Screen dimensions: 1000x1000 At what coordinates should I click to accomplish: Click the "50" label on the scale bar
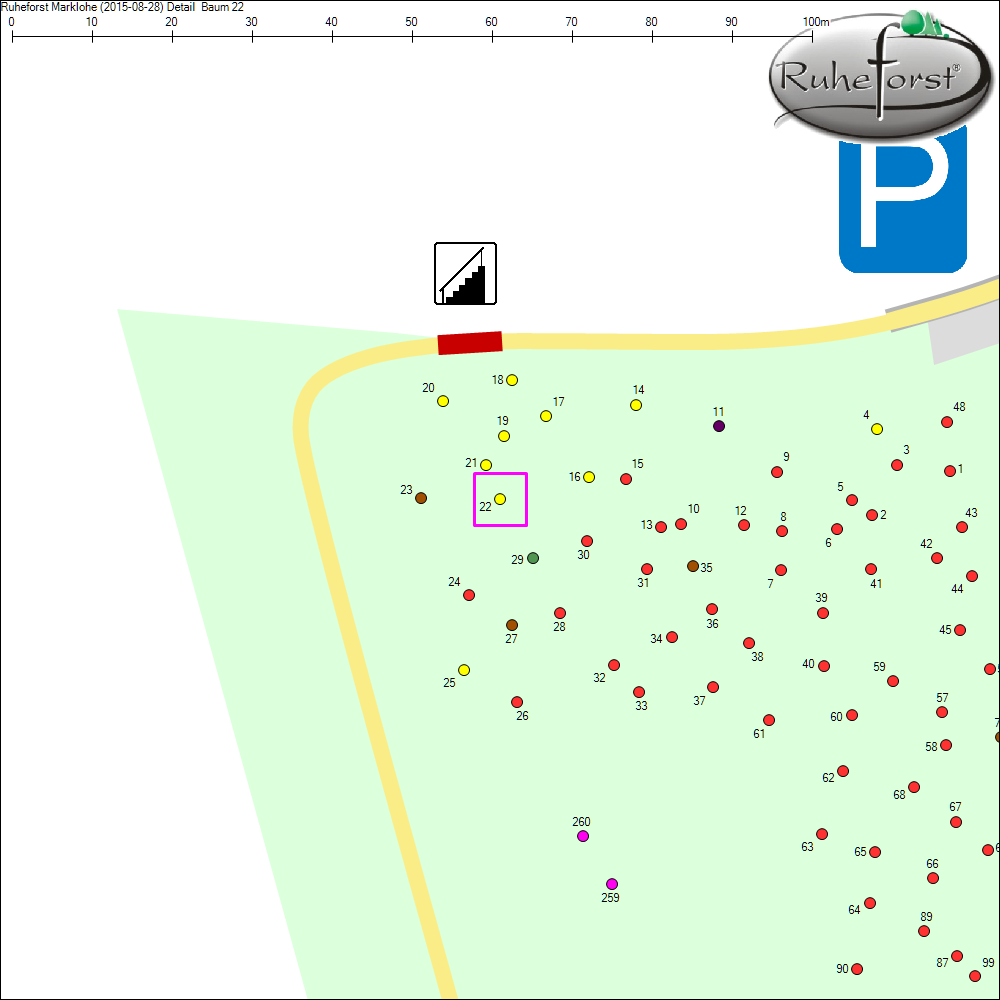(411, 22)
